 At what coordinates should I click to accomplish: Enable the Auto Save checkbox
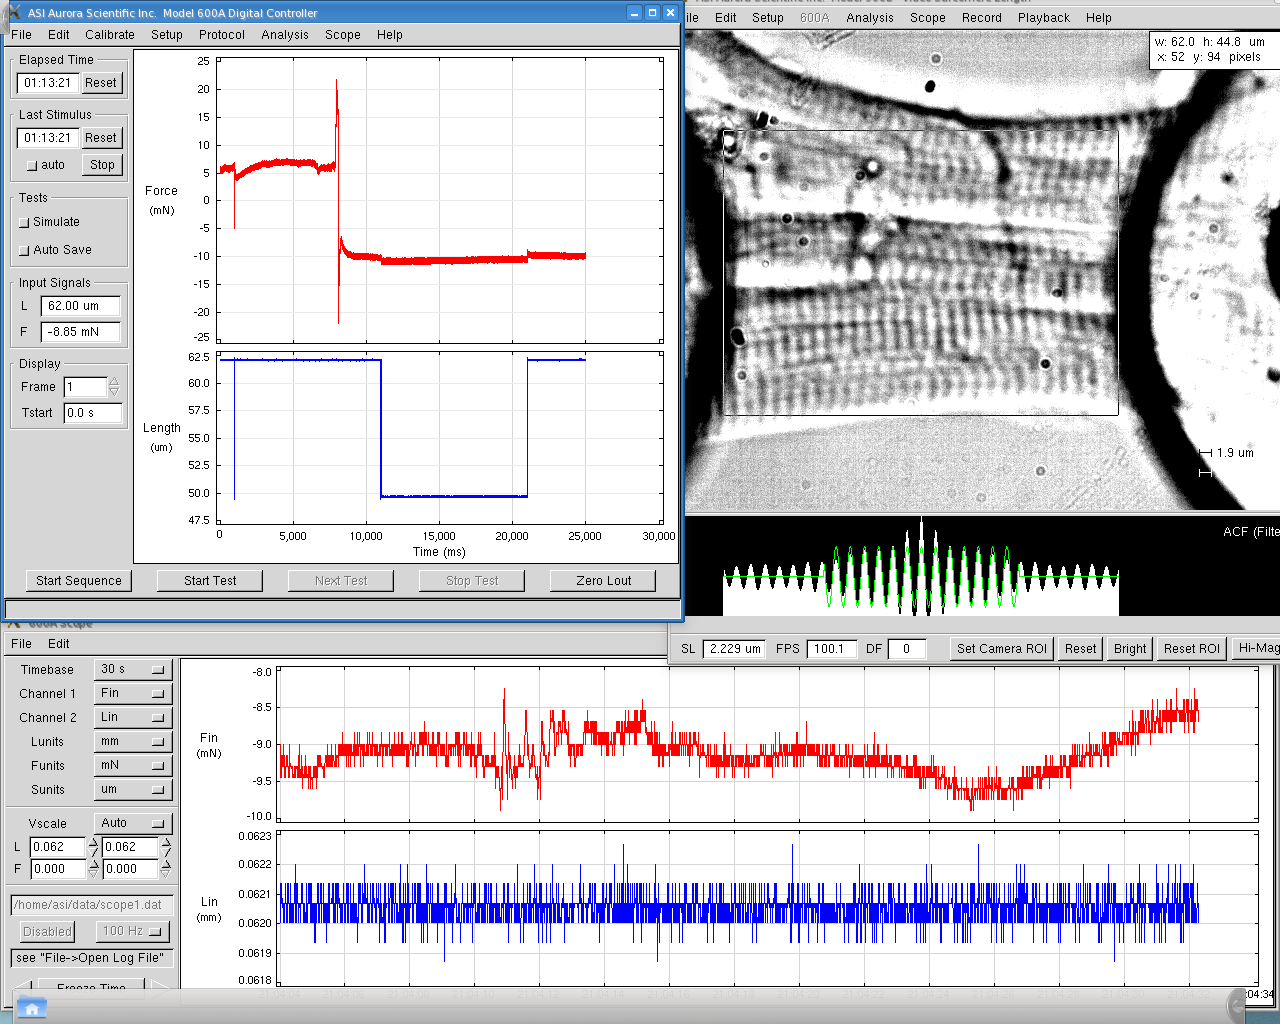[x=25, y=251]
